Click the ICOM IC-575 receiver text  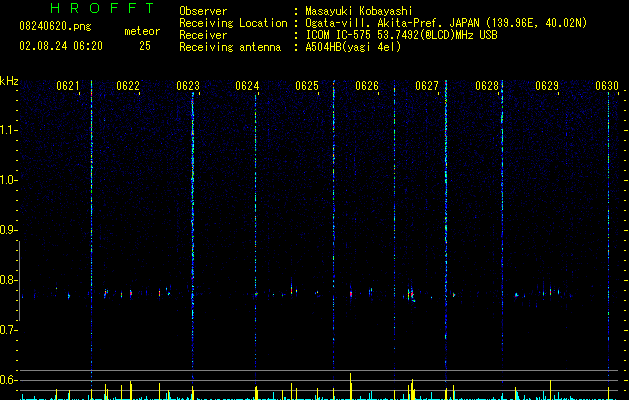tap(401, 35)
